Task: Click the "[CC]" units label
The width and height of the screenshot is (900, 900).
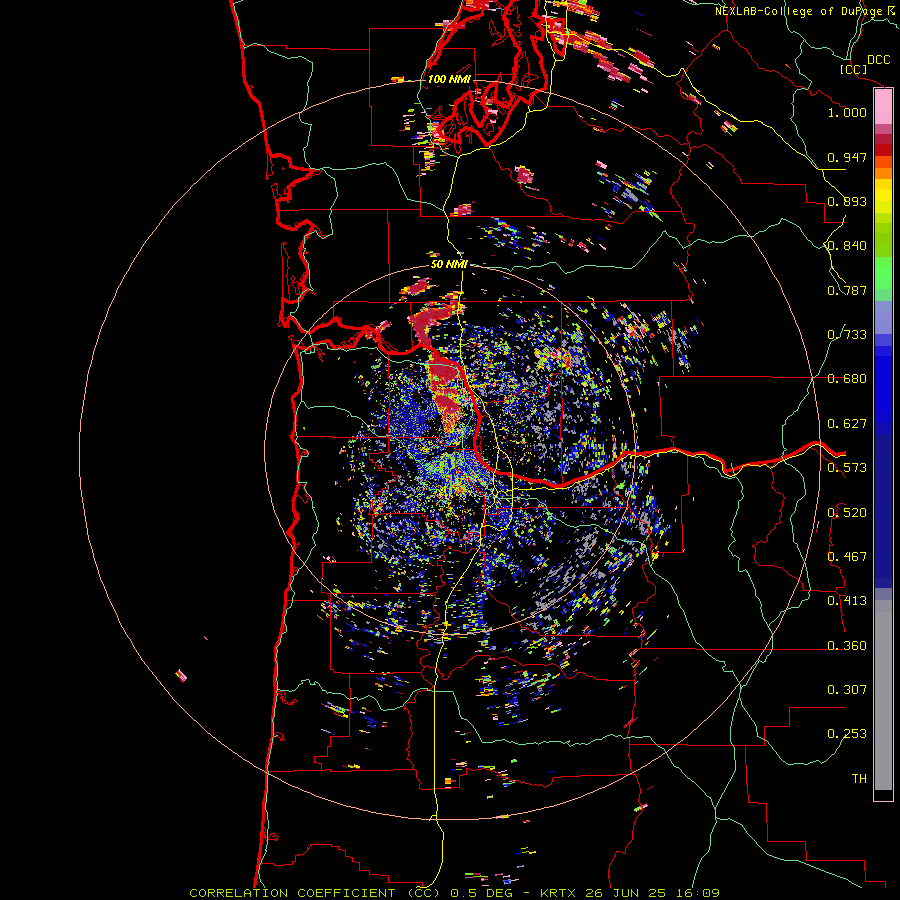Action: coord(853,69)
